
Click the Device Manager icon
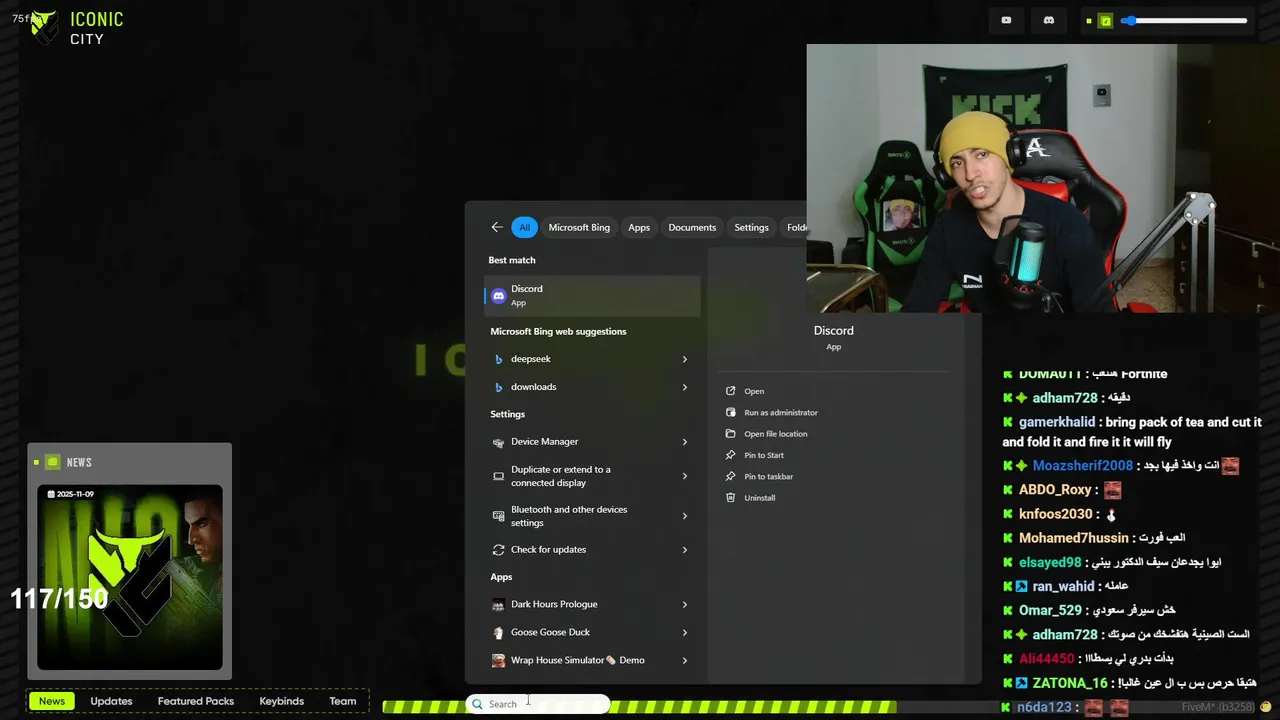pyautogui.click(x=499, y=442)
